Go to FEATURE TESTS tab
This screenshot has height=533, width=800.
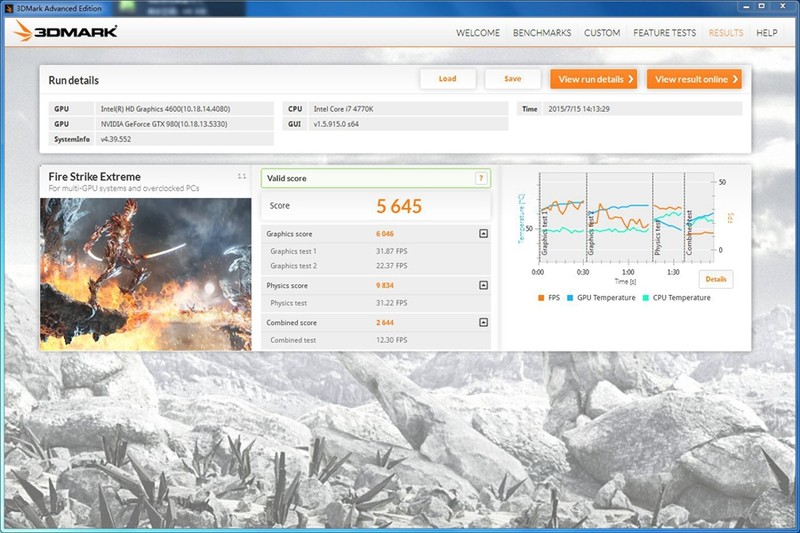tap(664, 33)
